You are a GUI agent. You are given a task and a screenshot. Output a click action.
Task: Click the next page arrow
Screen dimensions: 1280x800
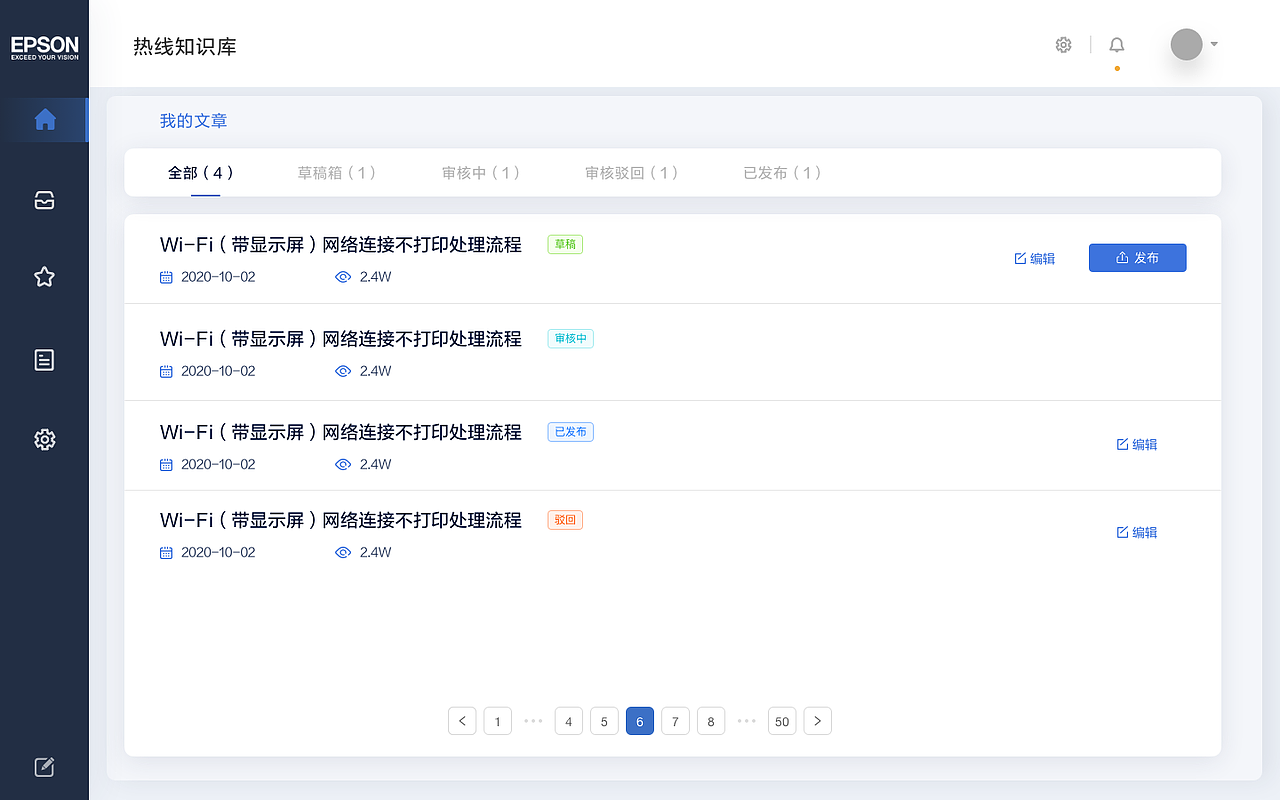tap(817, 721)
